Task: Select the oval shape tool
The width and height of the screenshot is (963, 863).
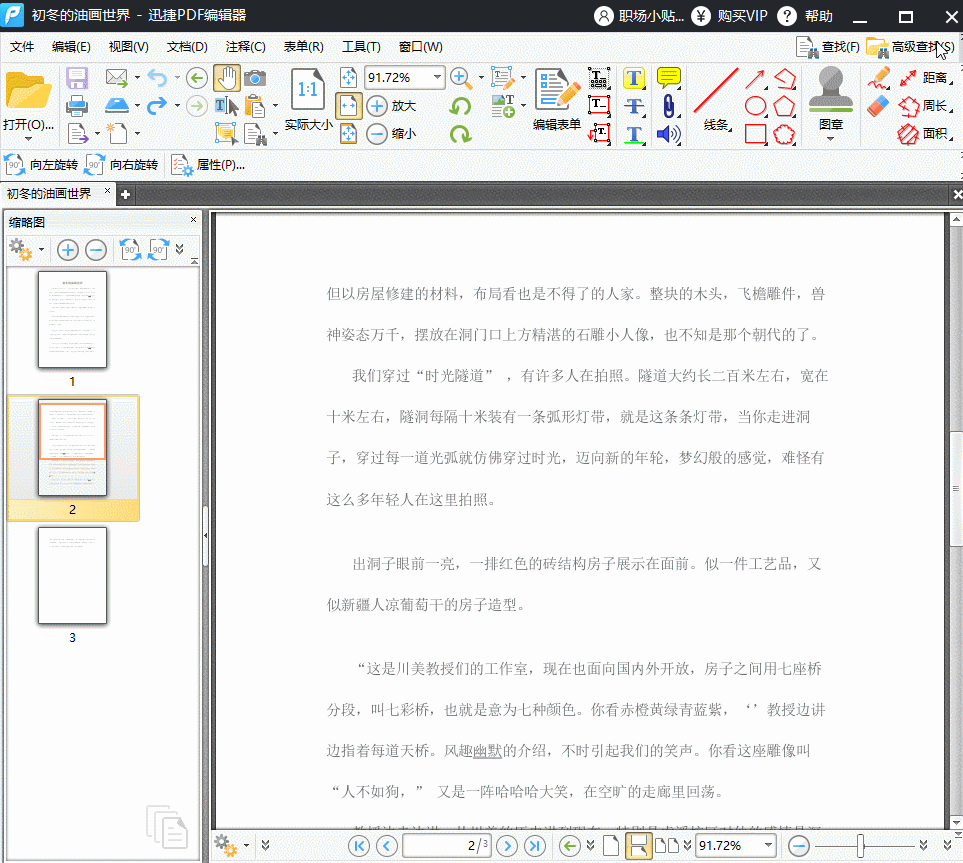Action: 755,106
